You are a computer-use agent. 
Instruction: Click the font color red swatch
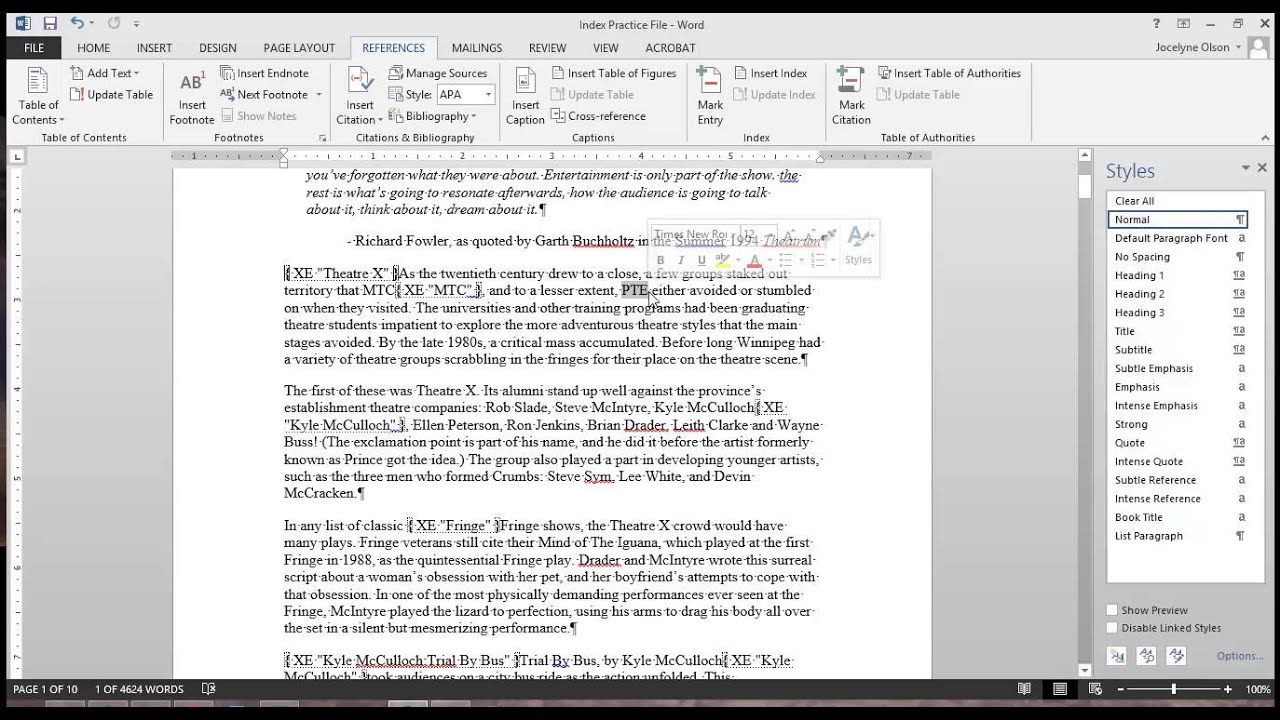coord(754,261)
